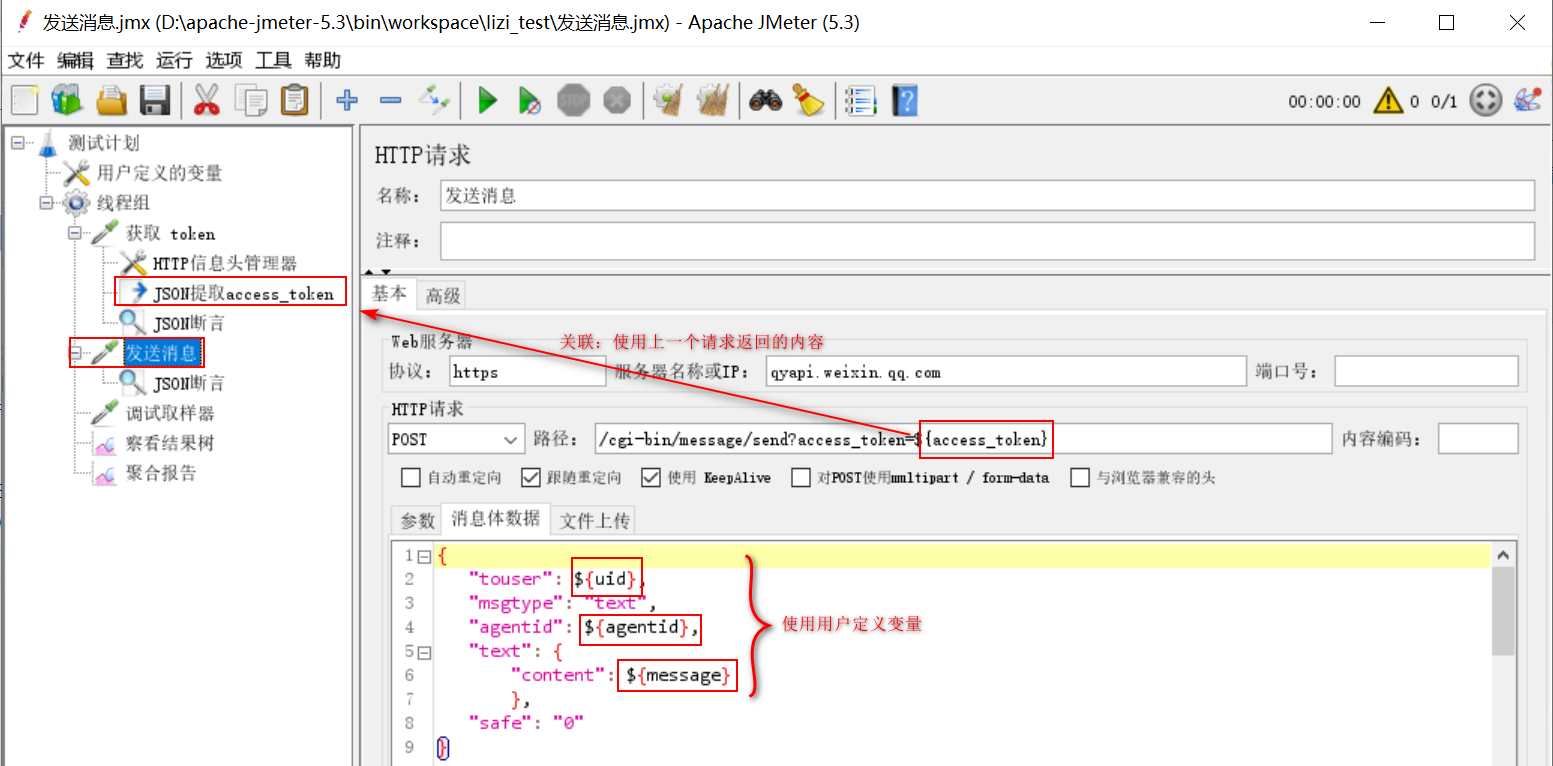Collapse the 线程组 tree node

tap(46, 203)
